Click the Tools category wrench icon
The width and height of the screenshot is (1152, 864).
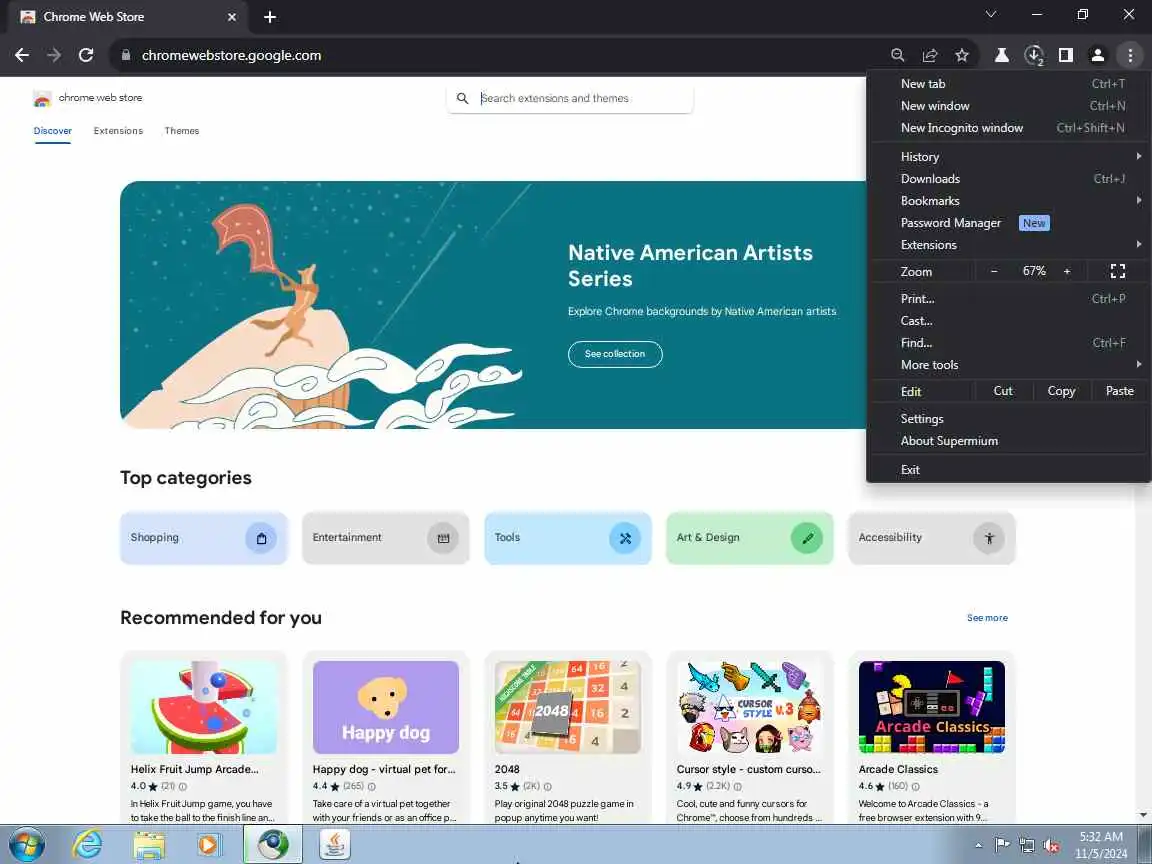[x=625, y=539]
